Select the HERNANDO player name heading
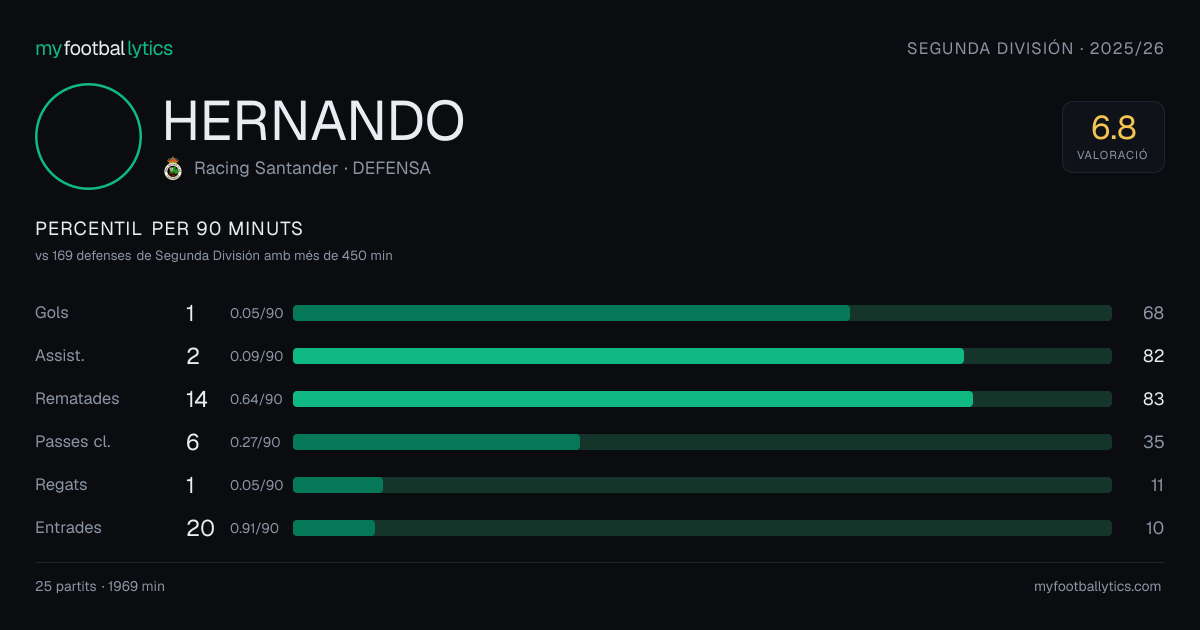Viewport: 1200px width, 630px height. click(x=314, y=121)
